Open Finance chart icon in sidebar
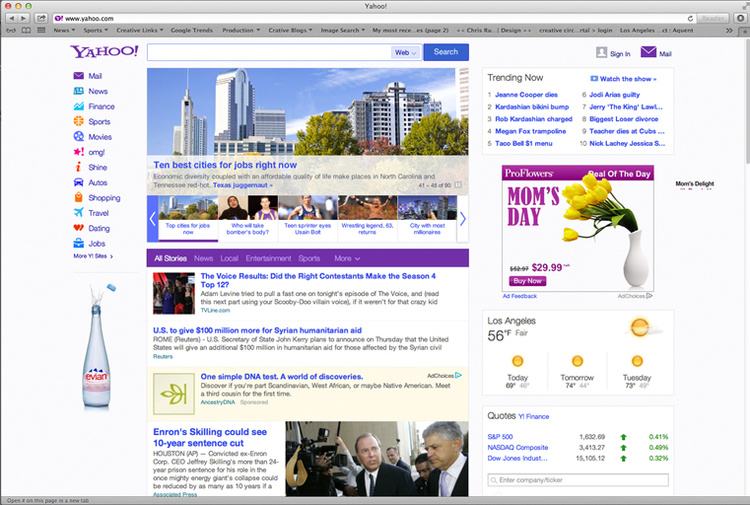Screen dimensions: 750x505 (x=78, y=106)
